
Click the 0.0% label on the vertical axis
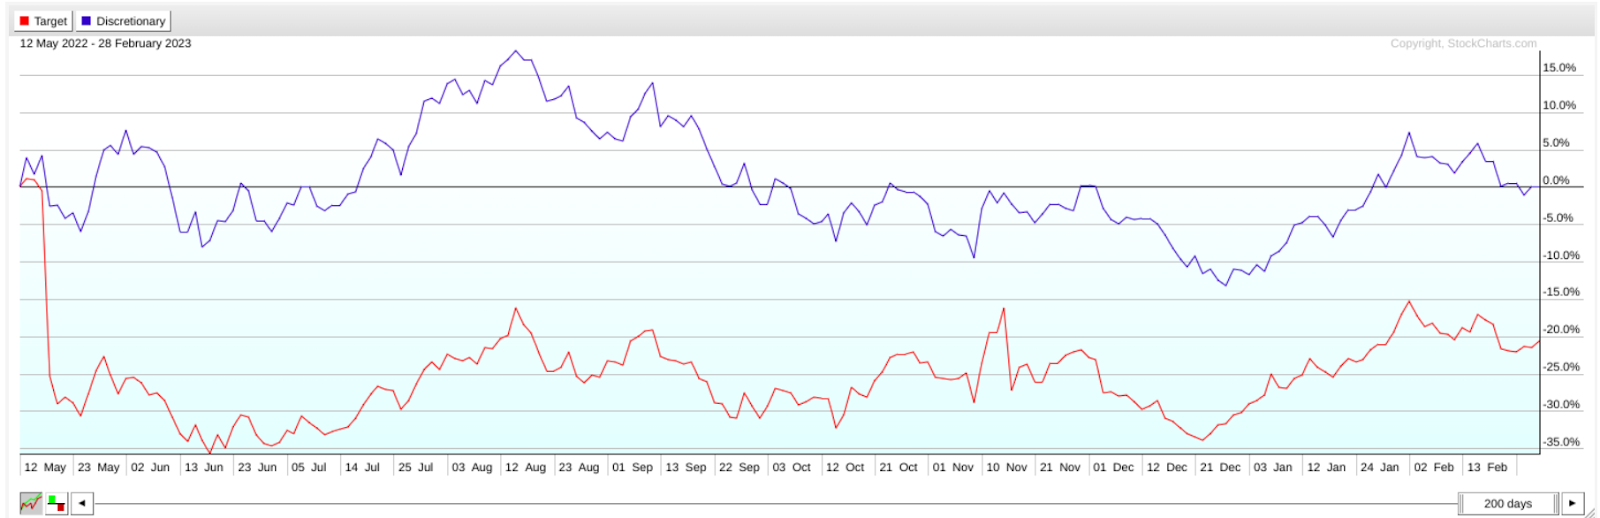(x=1558, y=181)
